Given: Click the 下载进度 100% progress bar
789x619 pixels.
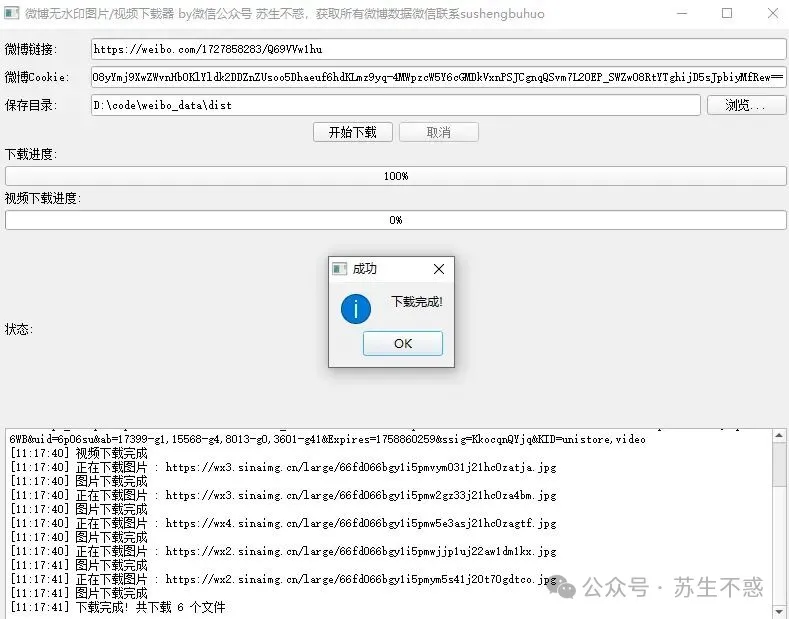Looking at the screenshot, I should coord(396,176).
